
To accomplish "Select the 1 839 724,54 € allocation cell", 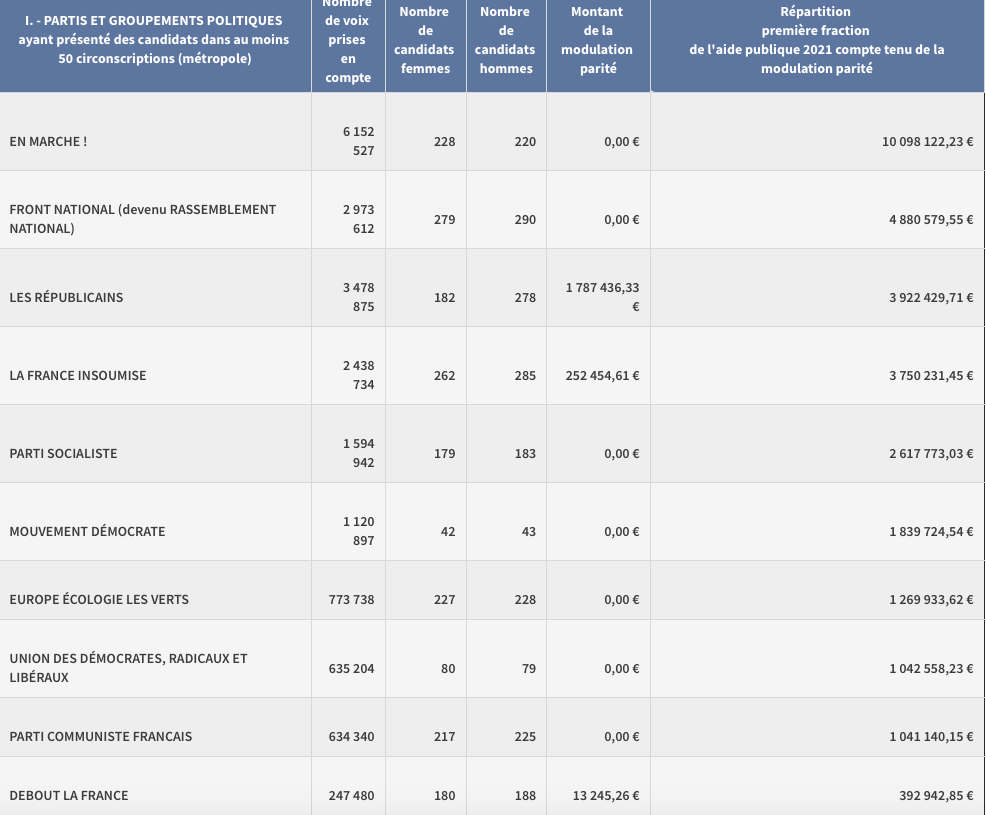I will pyautogui.click(x=931, y=532).
